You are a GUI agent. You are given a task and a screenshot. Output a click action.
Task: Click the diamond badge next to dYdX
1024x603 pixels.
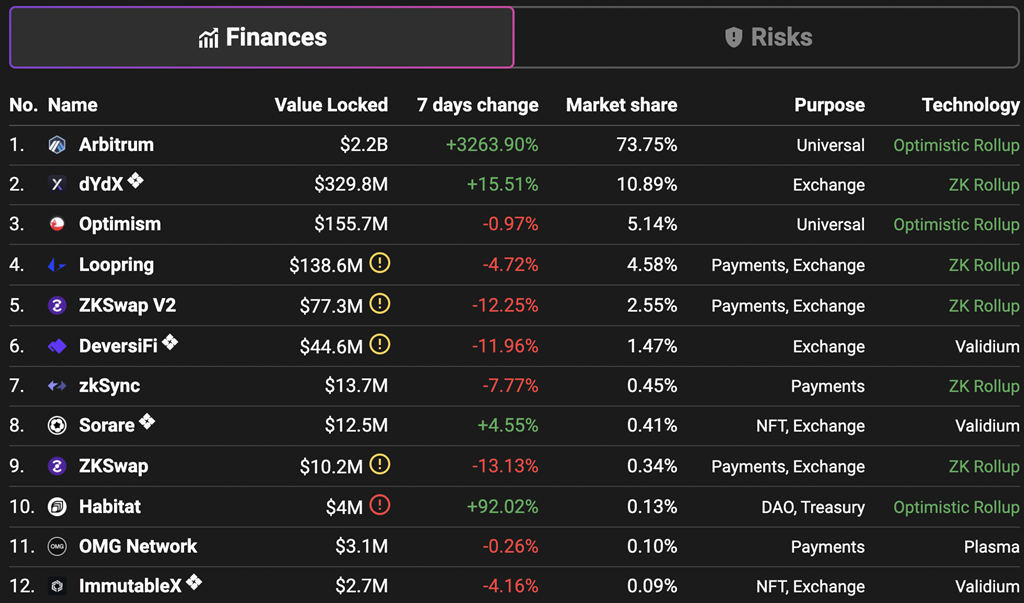pos(135,180)
